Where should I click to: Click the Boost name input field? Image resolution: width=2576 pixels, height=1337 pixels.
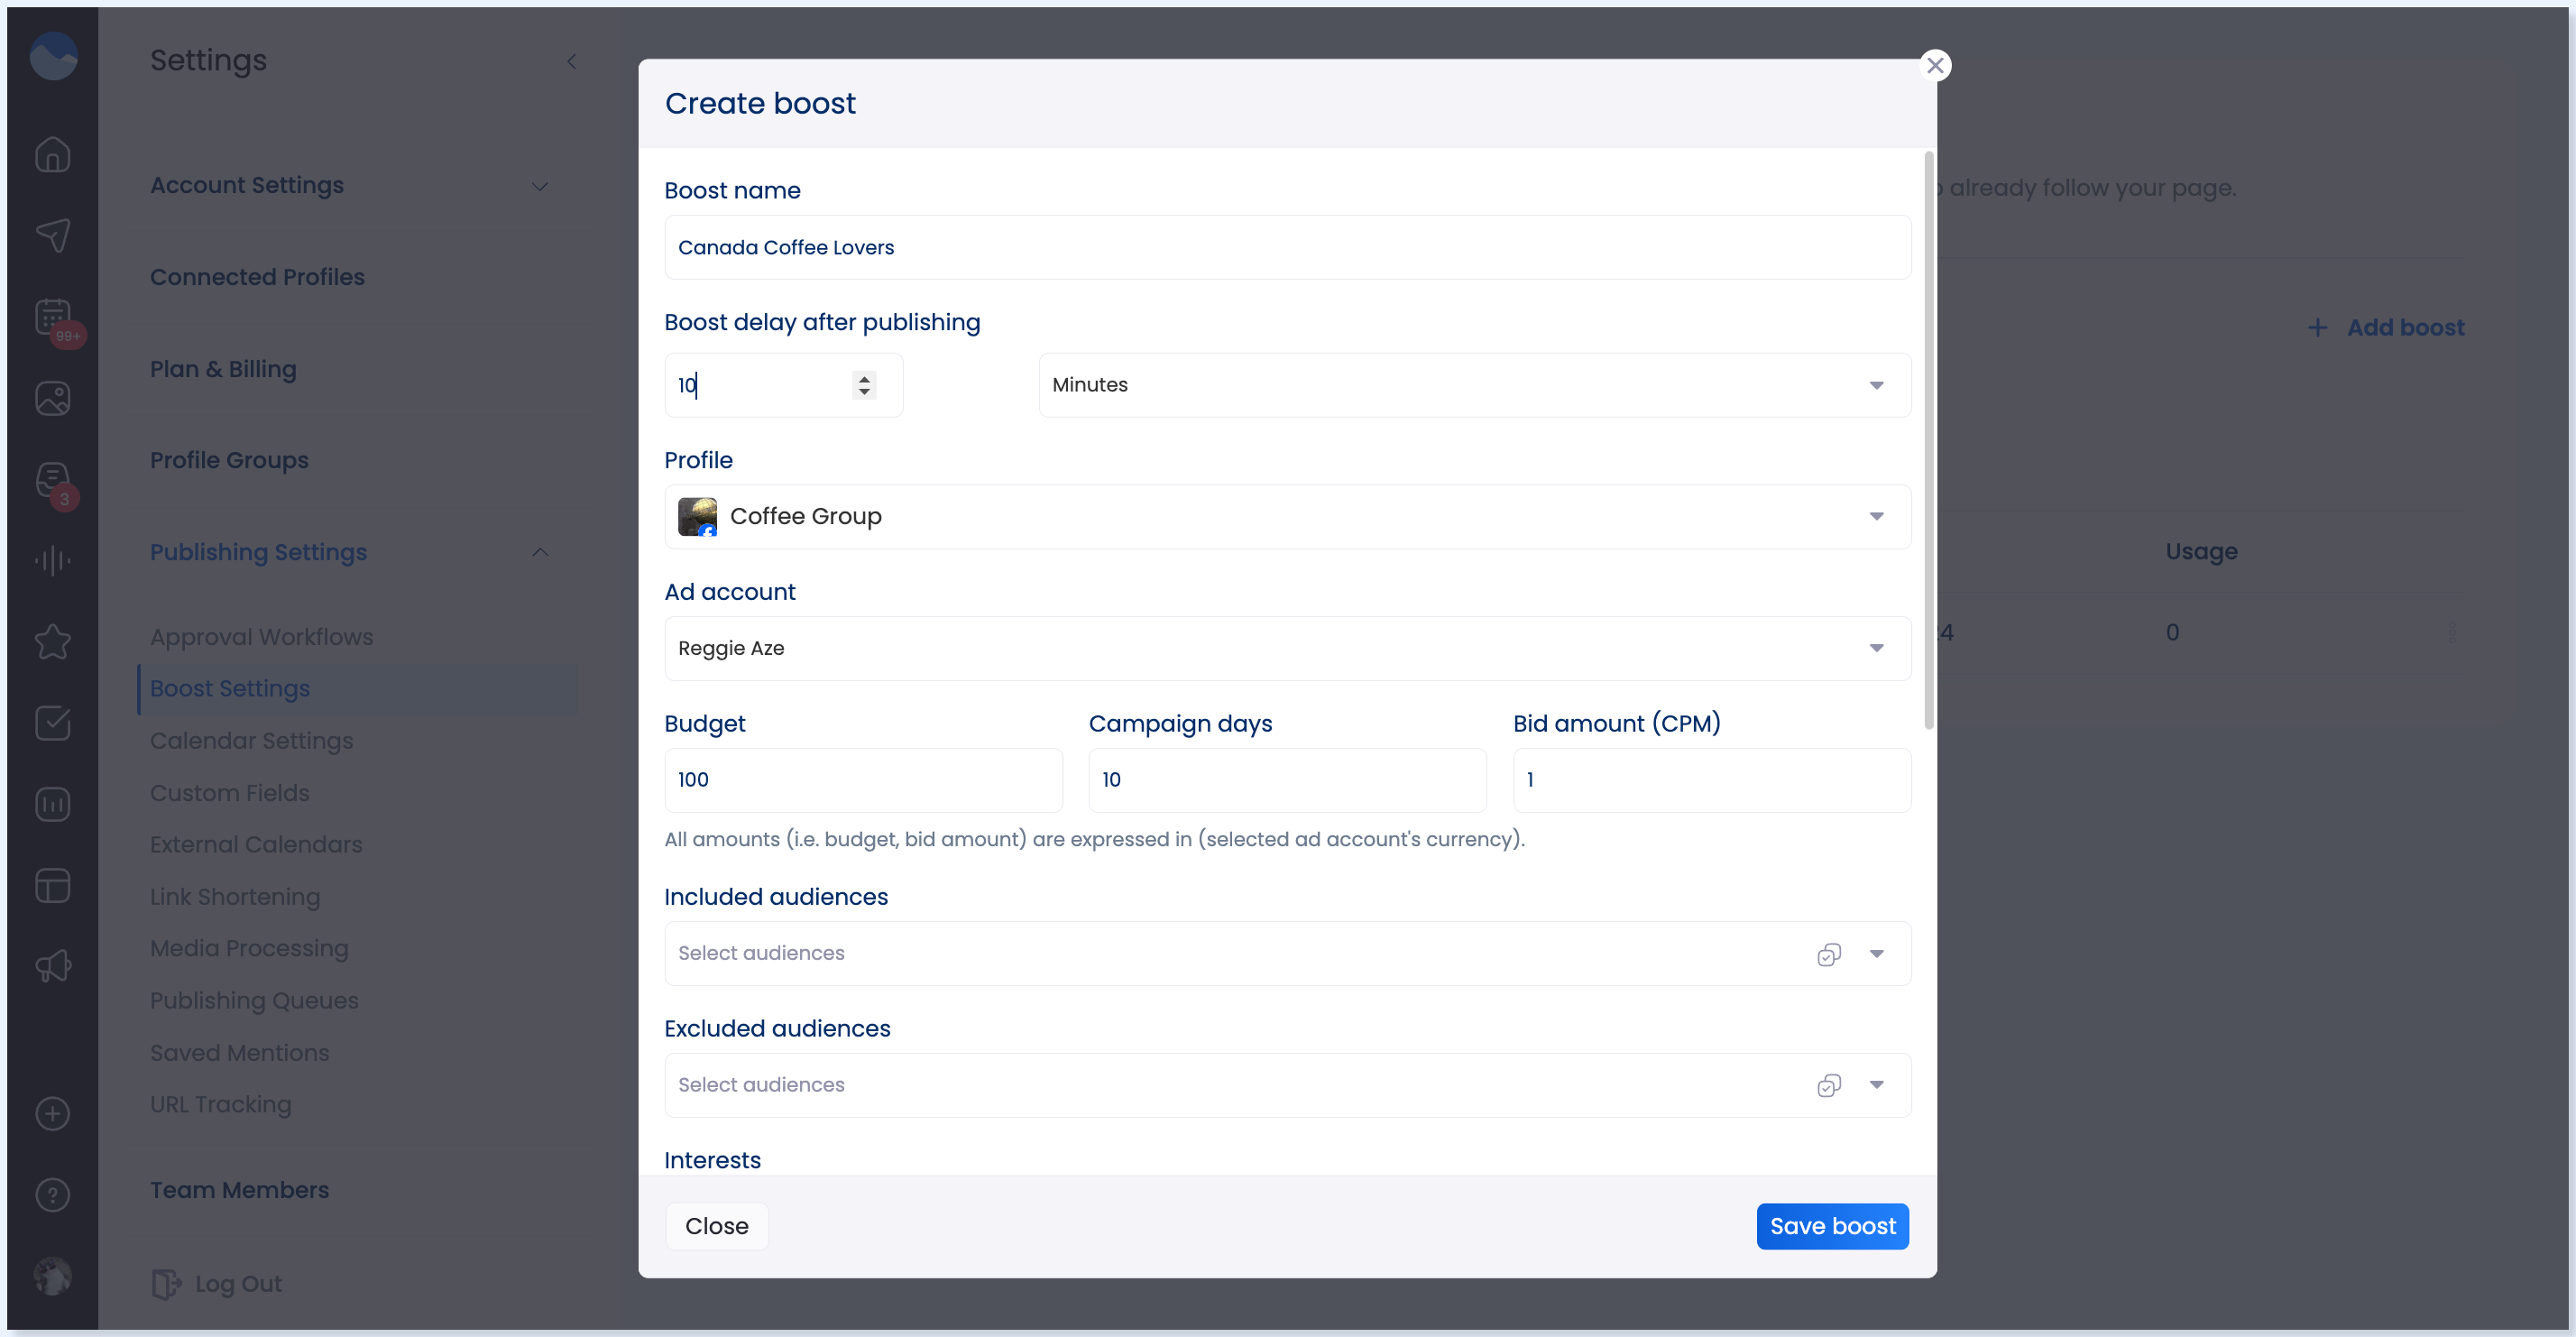tap(1287, 247)
